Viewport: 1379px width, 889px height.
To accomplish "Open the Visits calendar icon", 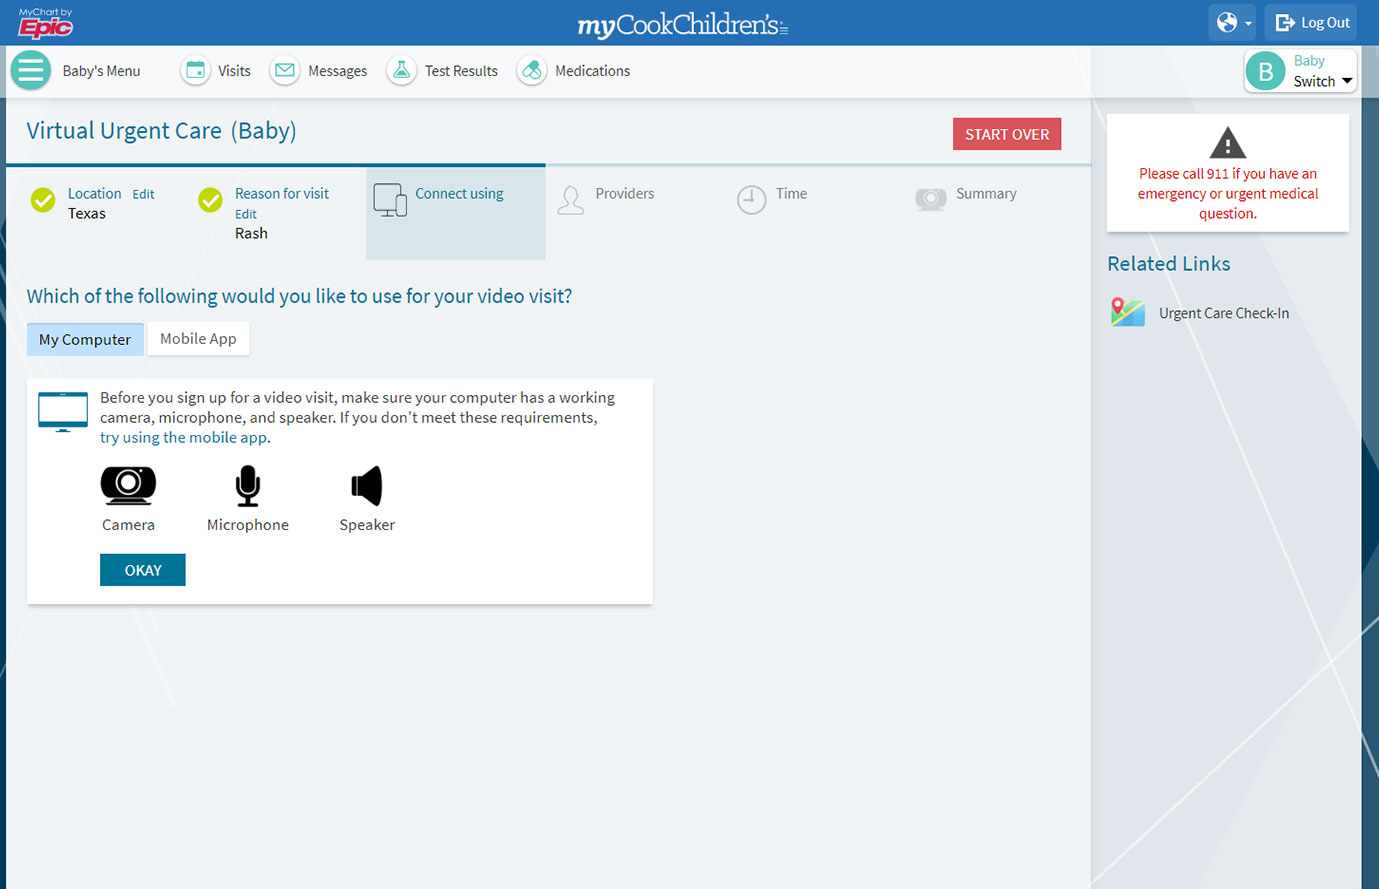I will [196, 71].
